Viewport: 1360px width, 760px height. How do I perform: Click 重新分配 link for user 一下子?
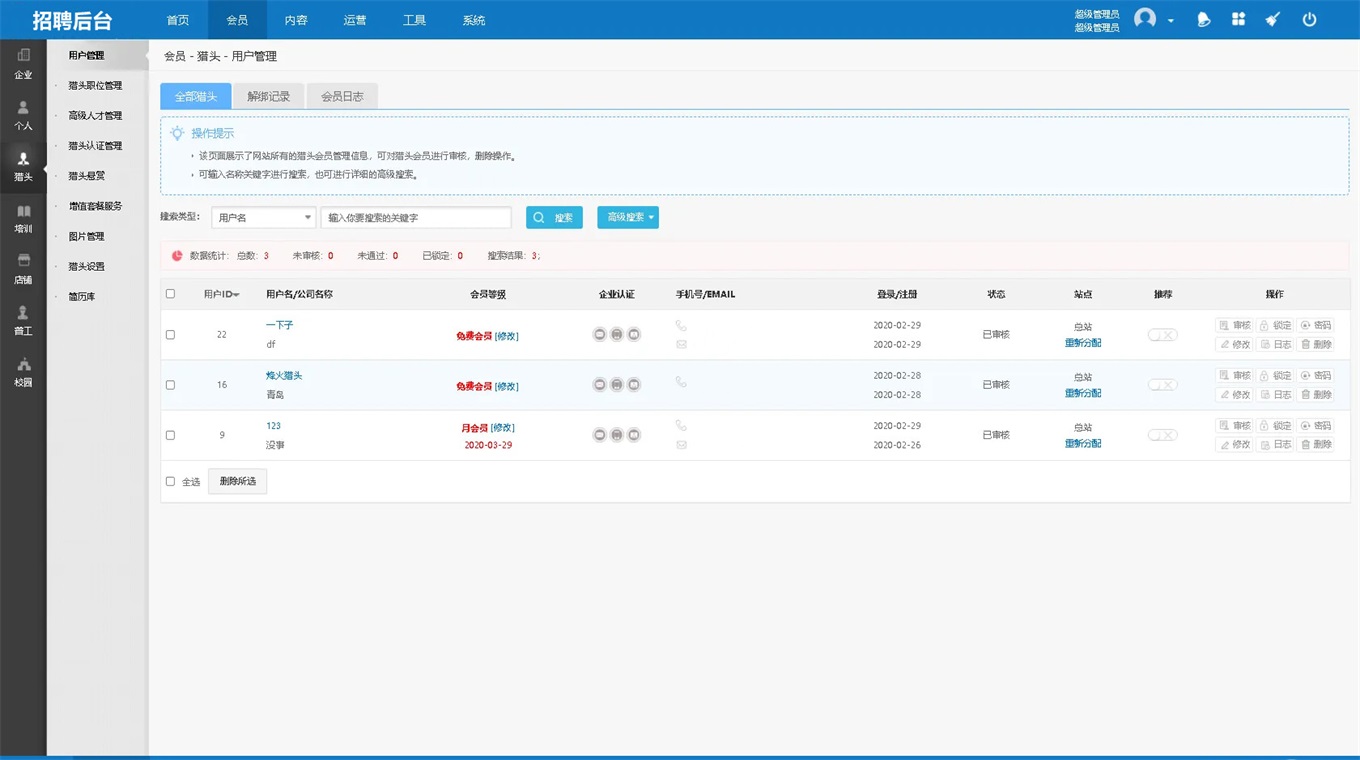(x=1083, y=343)
